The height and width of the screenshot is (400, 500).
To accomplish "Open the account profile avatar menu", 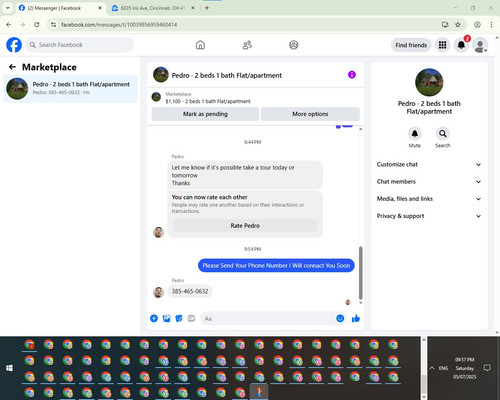I will tap(480, 45).
